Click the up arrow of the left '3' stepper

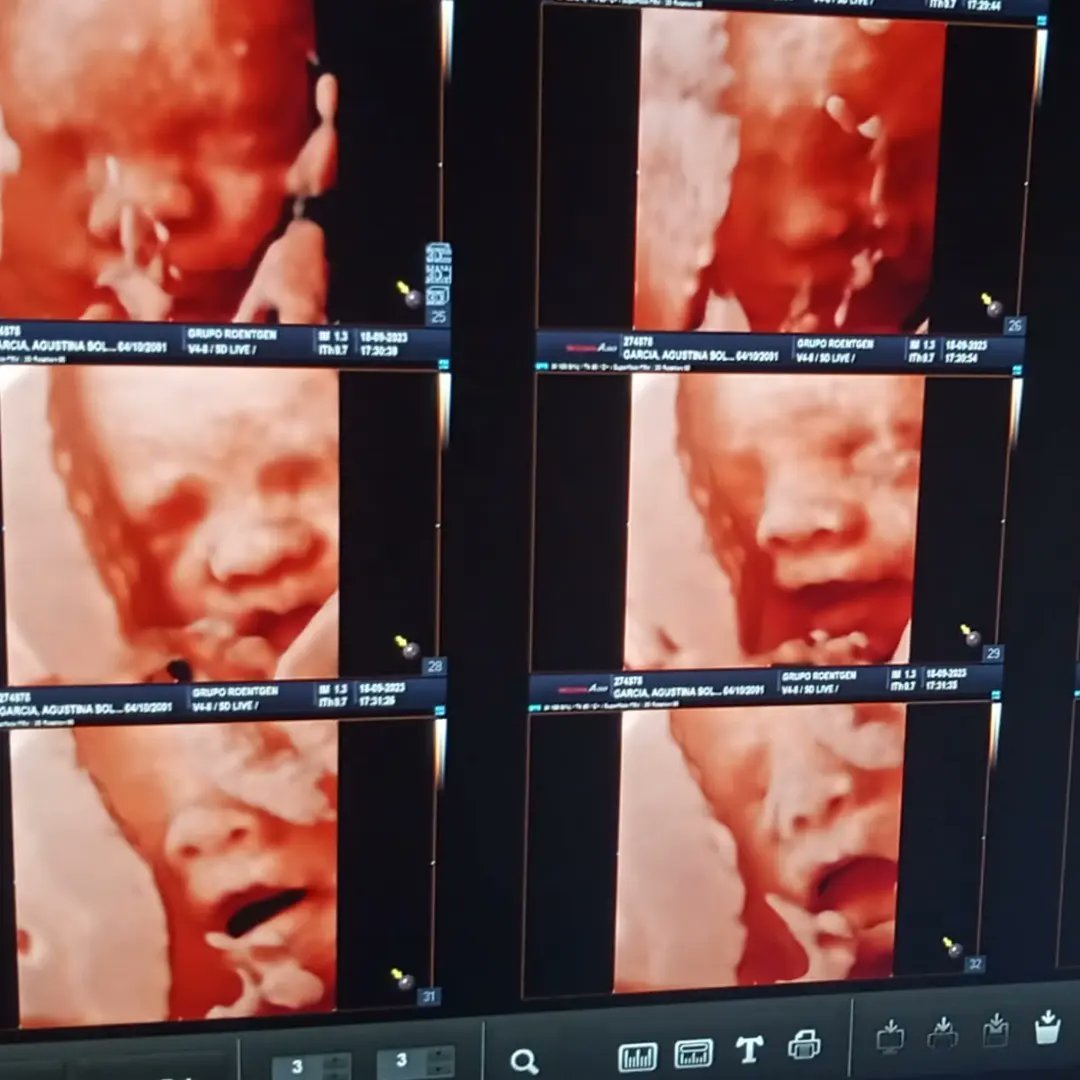point(337,1061)
